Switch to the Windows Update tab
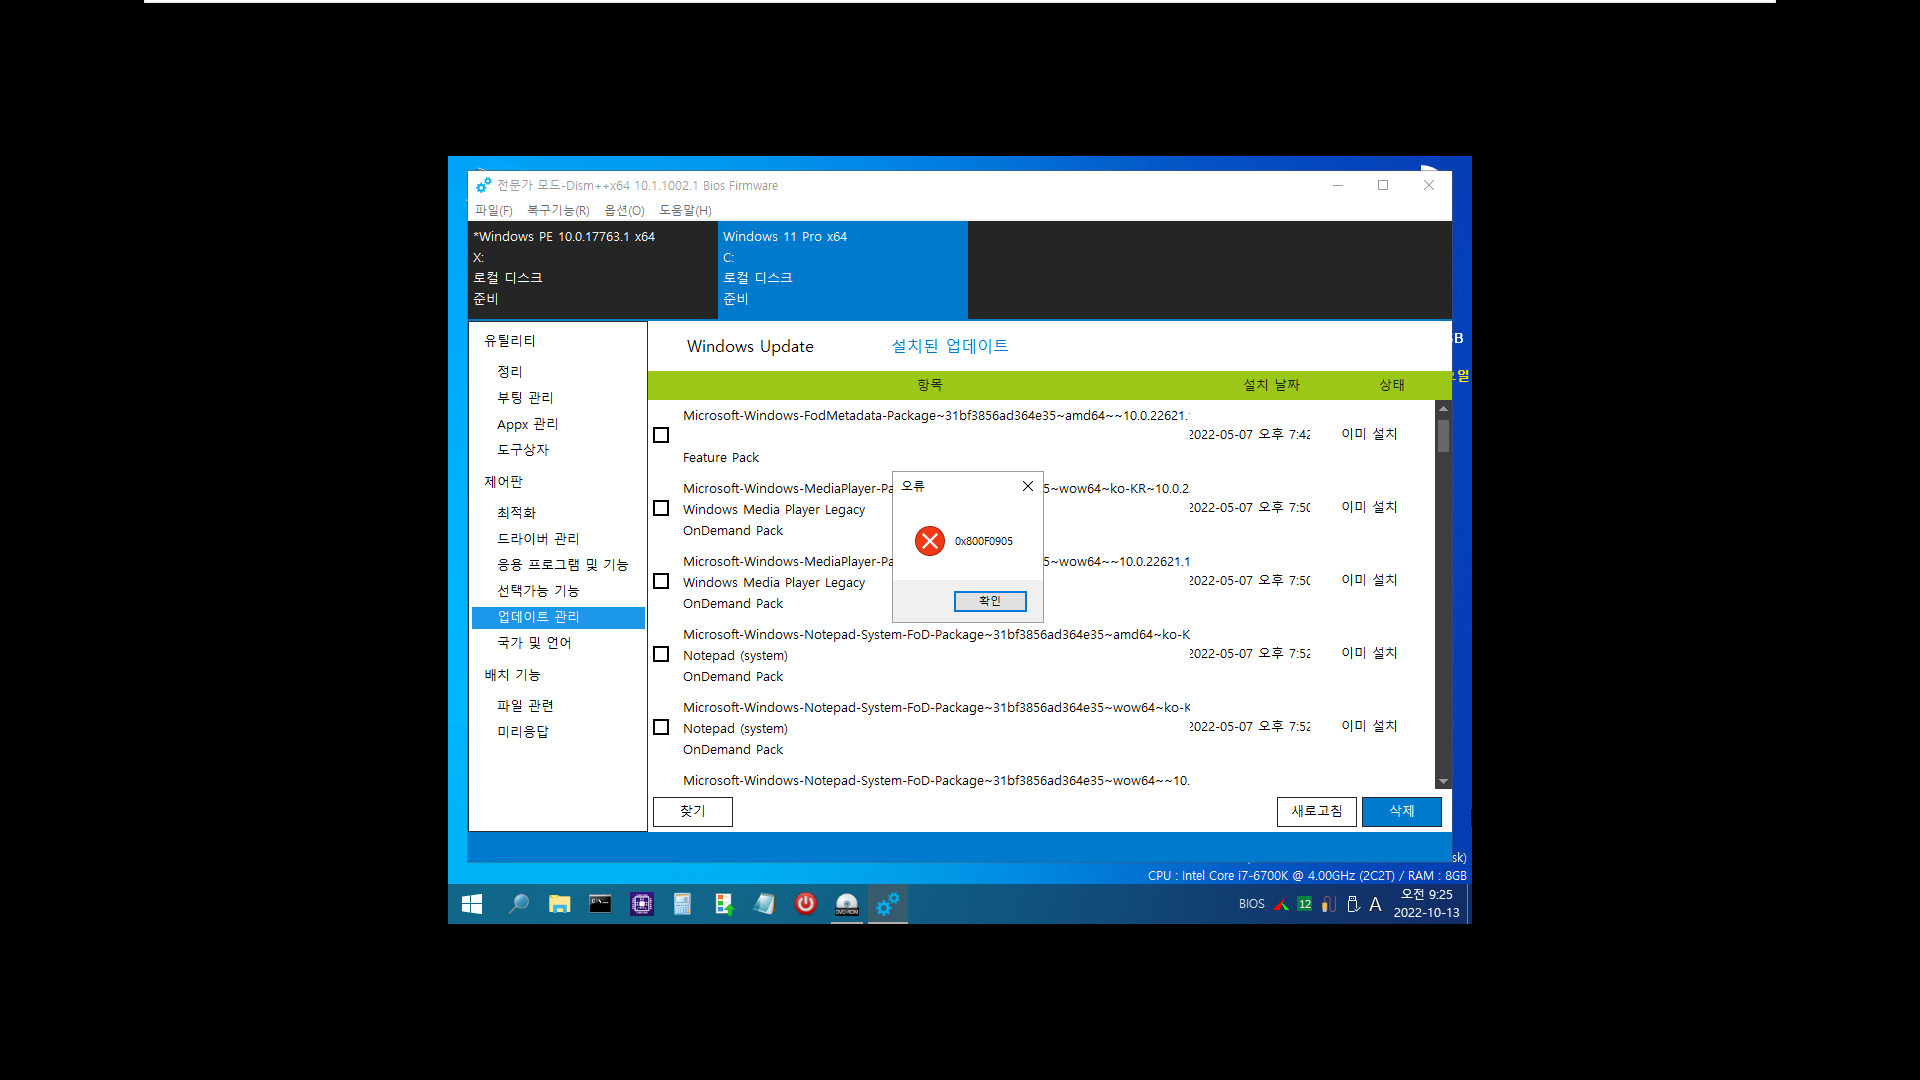 point(750,346)
